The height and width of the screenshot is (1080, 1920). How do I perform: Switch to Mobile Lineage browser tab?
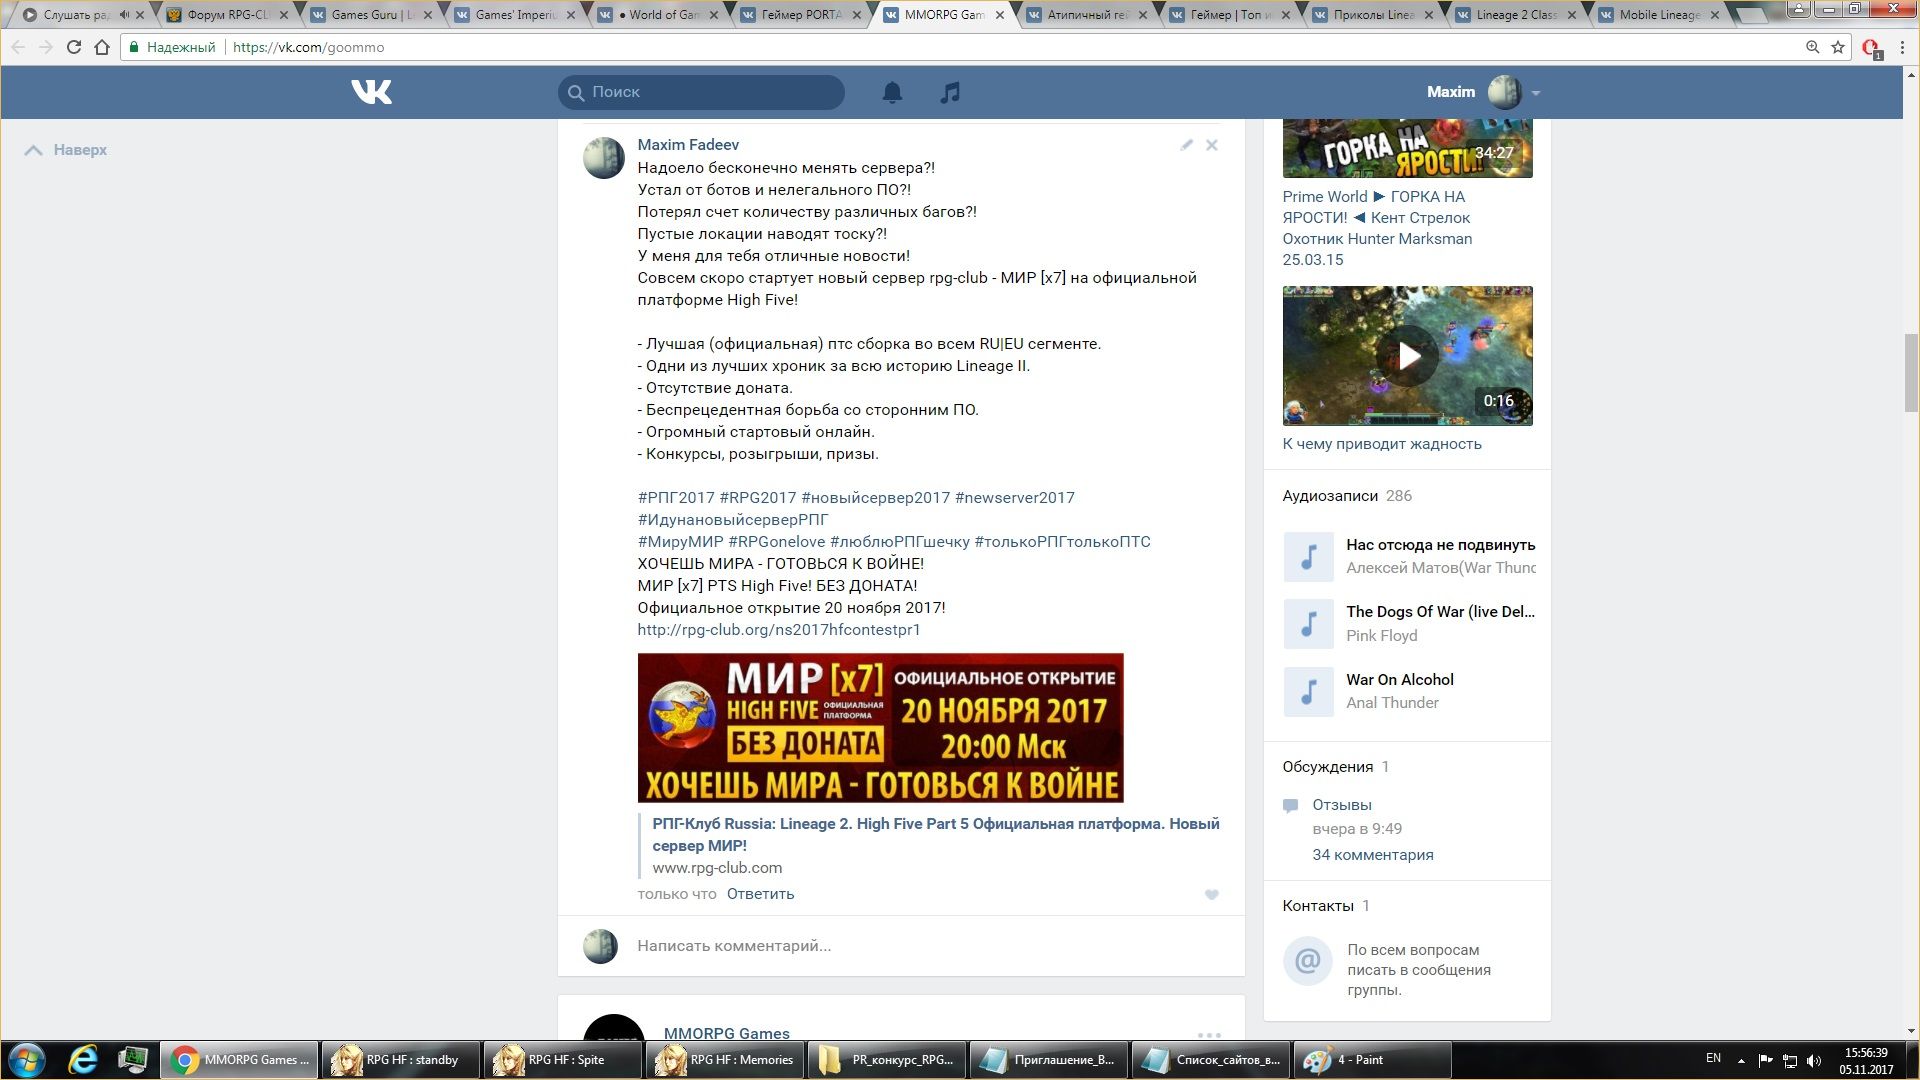point(1660,15)
